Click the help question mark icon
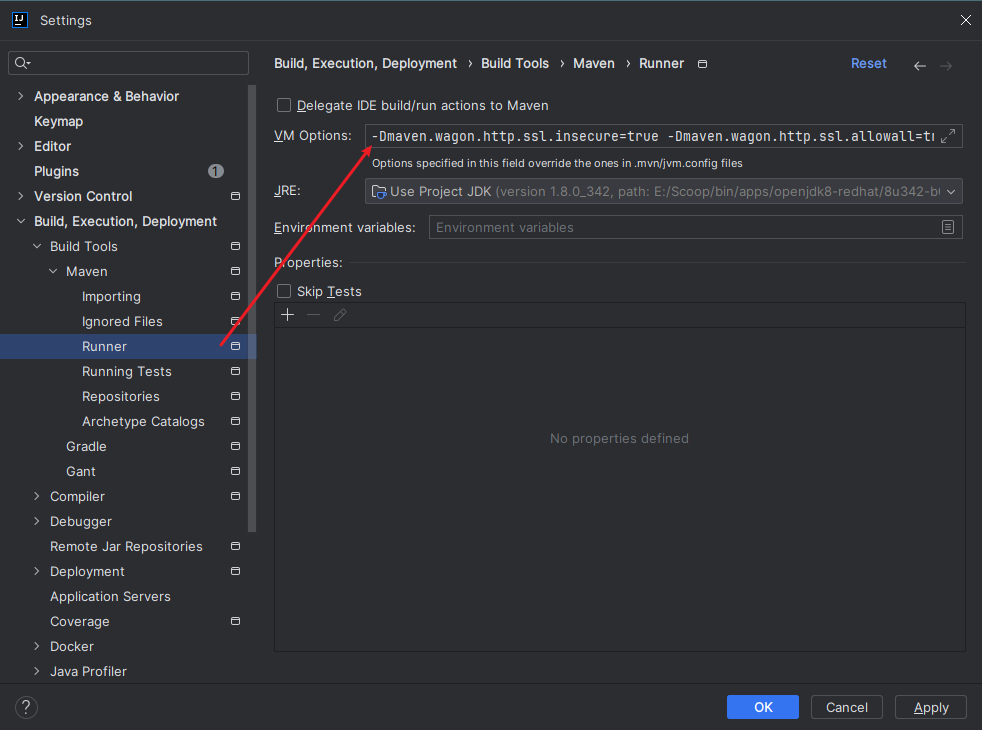The width and height of the screenshot is (982, 730). point(26,707)
